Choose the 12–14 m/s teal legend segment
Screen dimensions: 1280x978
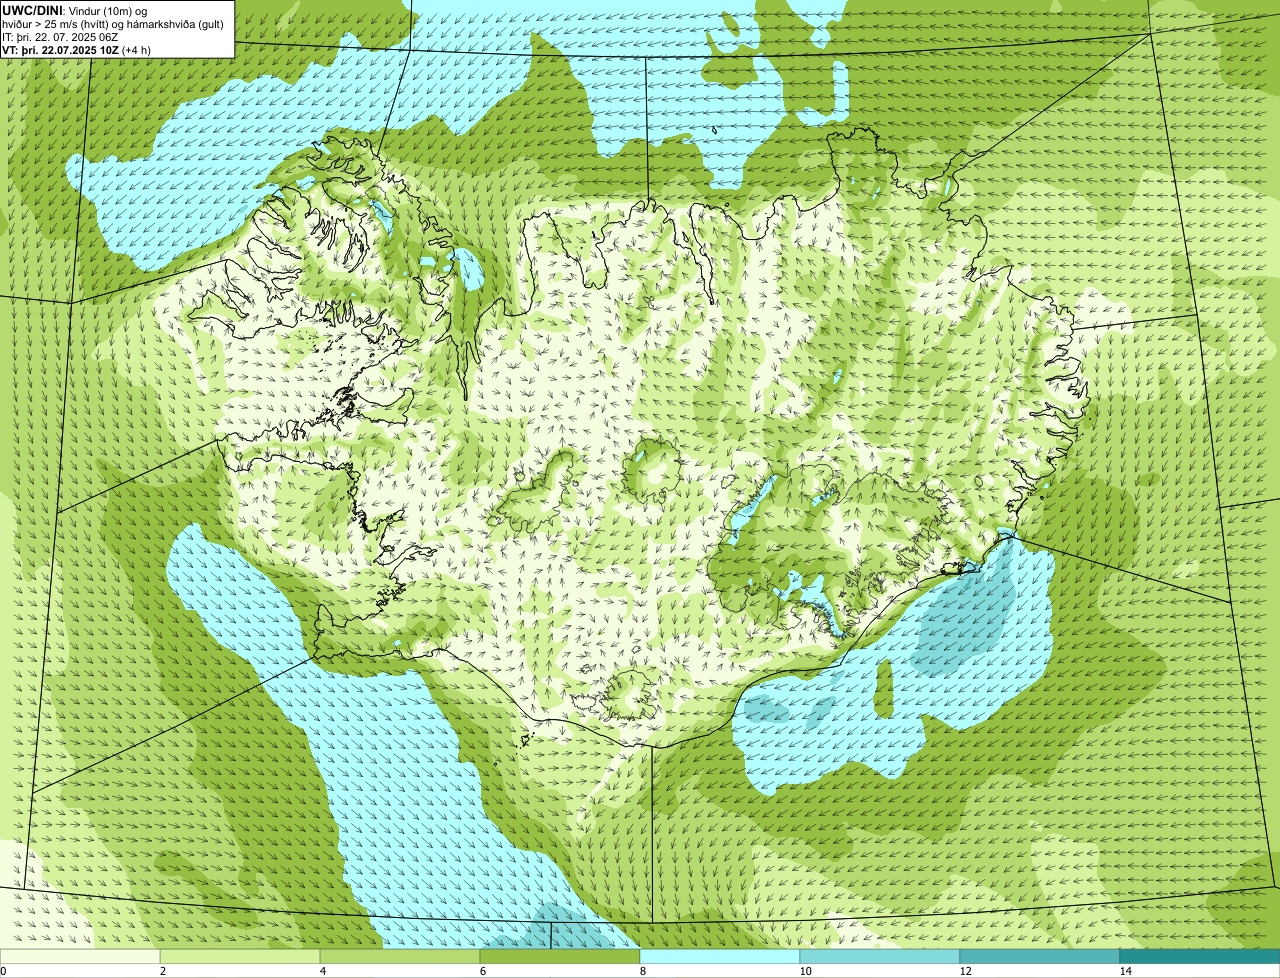coord(1040,956)
